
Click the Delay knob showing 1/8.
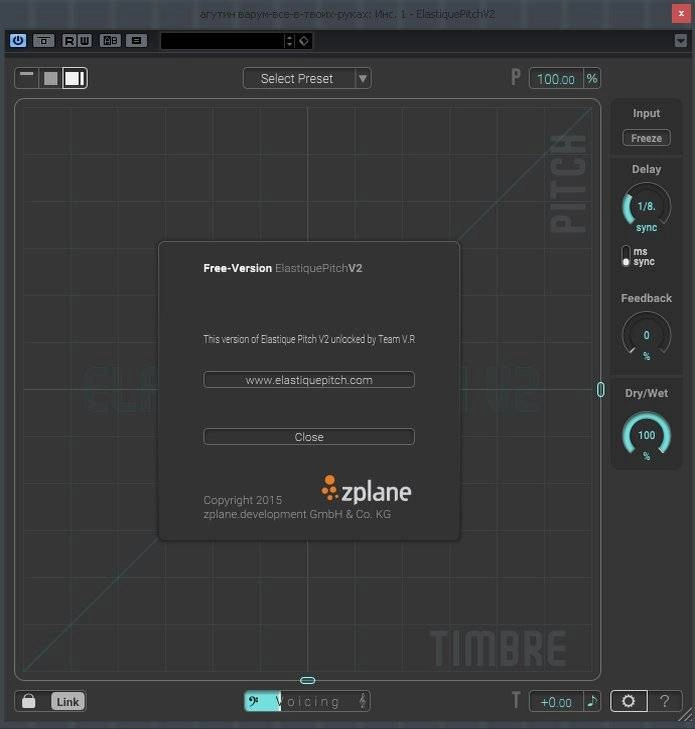(646, 207)
